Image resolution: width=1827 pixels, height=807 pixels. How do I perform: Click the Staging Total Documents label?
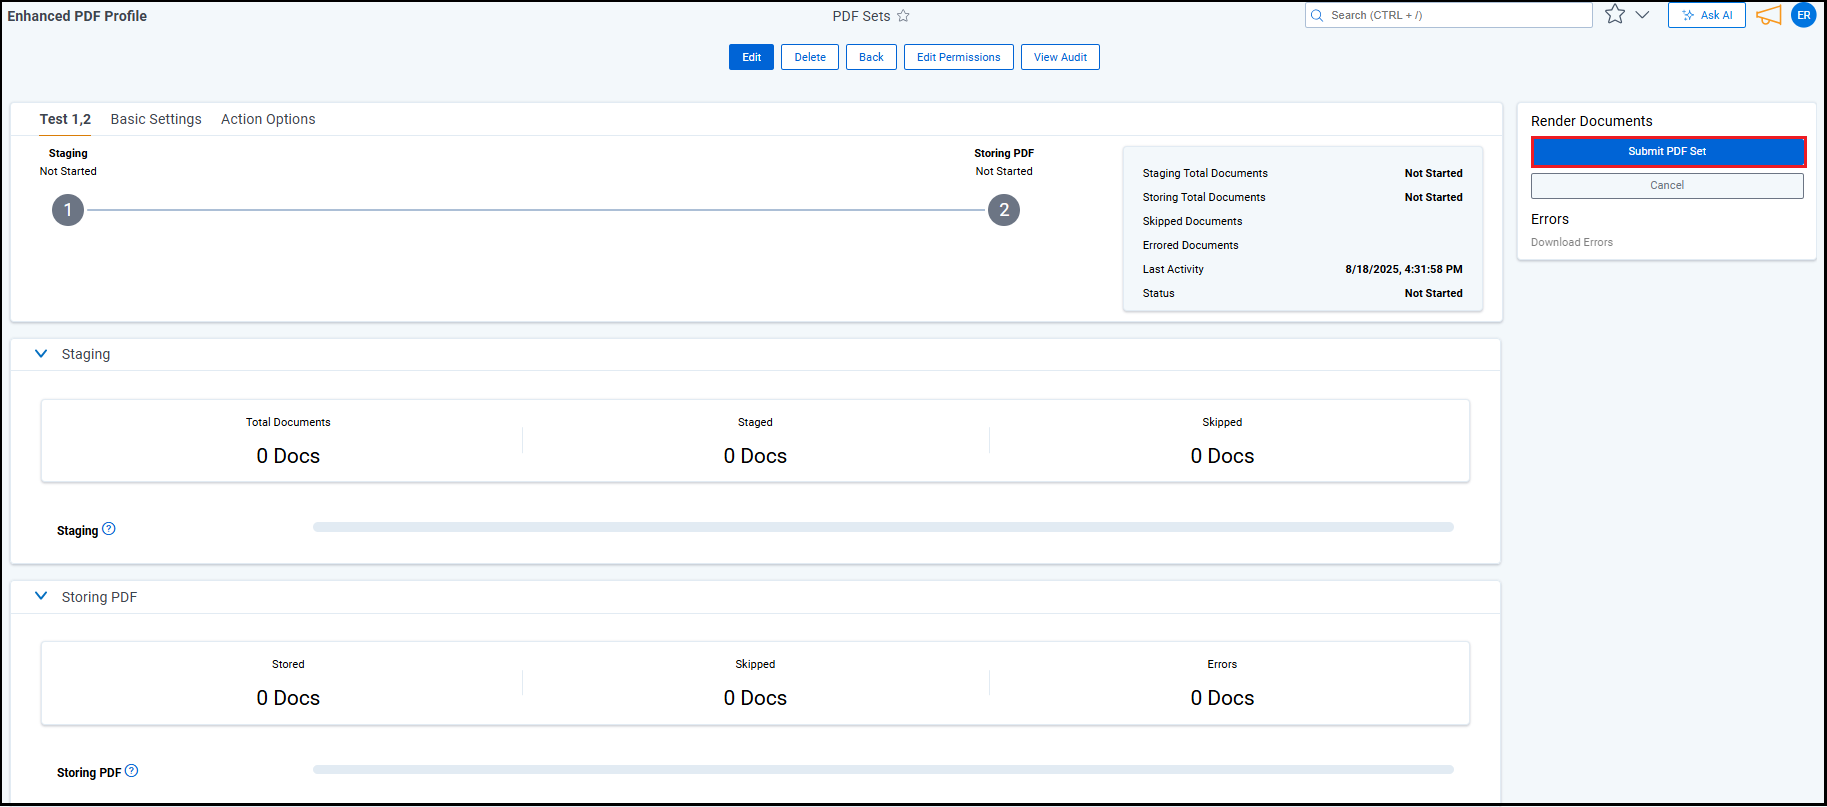1205,173
